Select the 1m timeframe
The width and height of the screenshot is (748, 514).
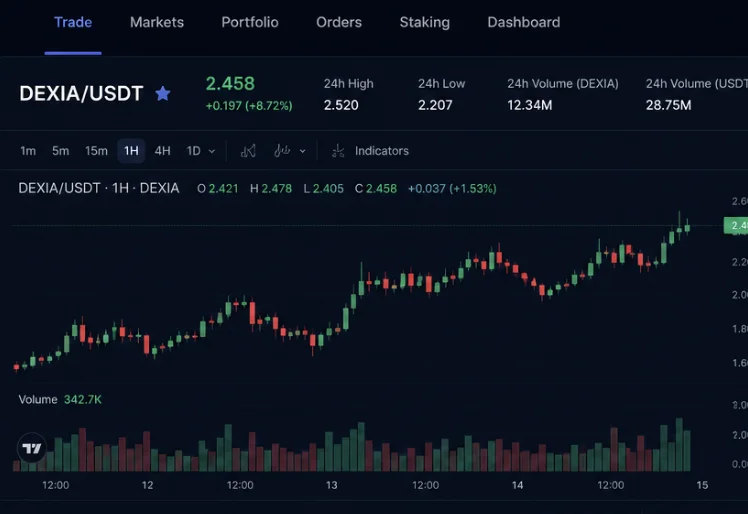28,151
